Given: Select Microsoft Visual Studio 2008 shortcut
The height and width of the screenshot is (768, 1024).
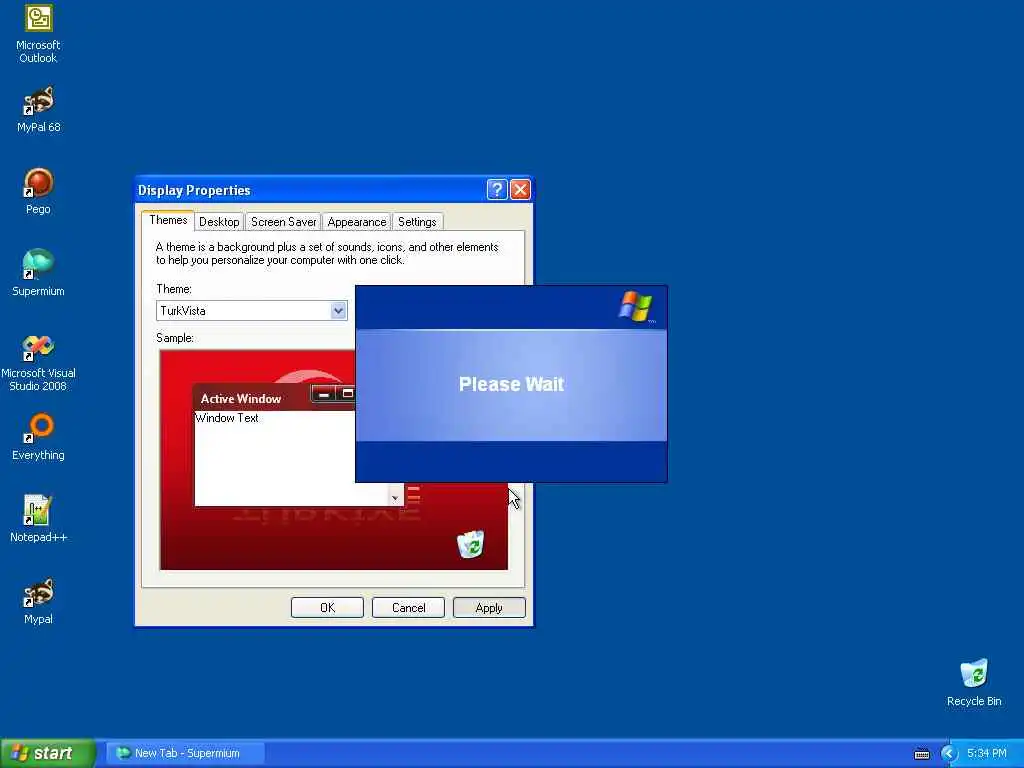Looking at the screenshot, I should [x=39, y=363].
